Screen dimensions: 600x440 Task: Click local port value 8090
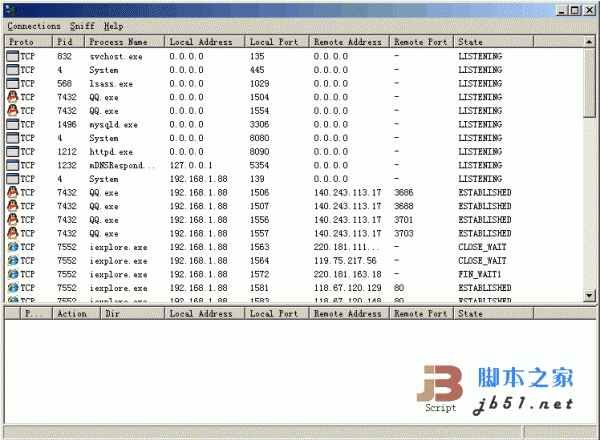point(259,152)
